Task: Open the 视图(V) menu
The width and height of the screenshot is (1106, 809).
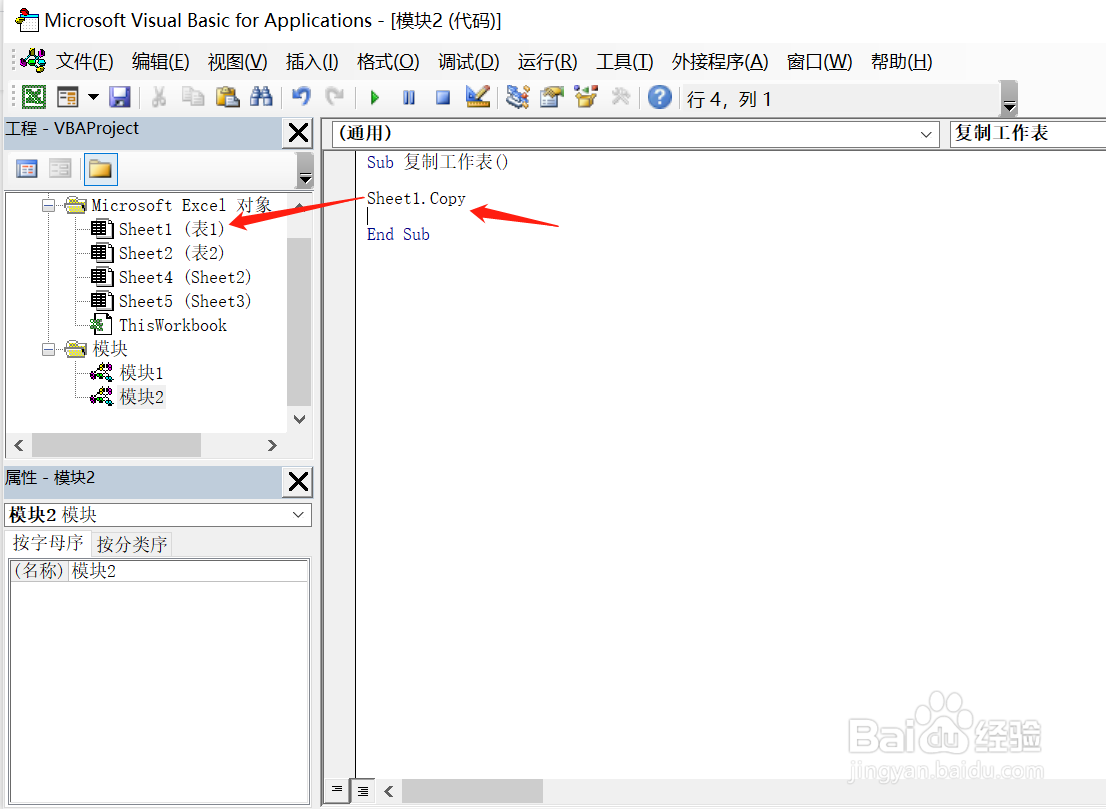Action: [237, 62]
